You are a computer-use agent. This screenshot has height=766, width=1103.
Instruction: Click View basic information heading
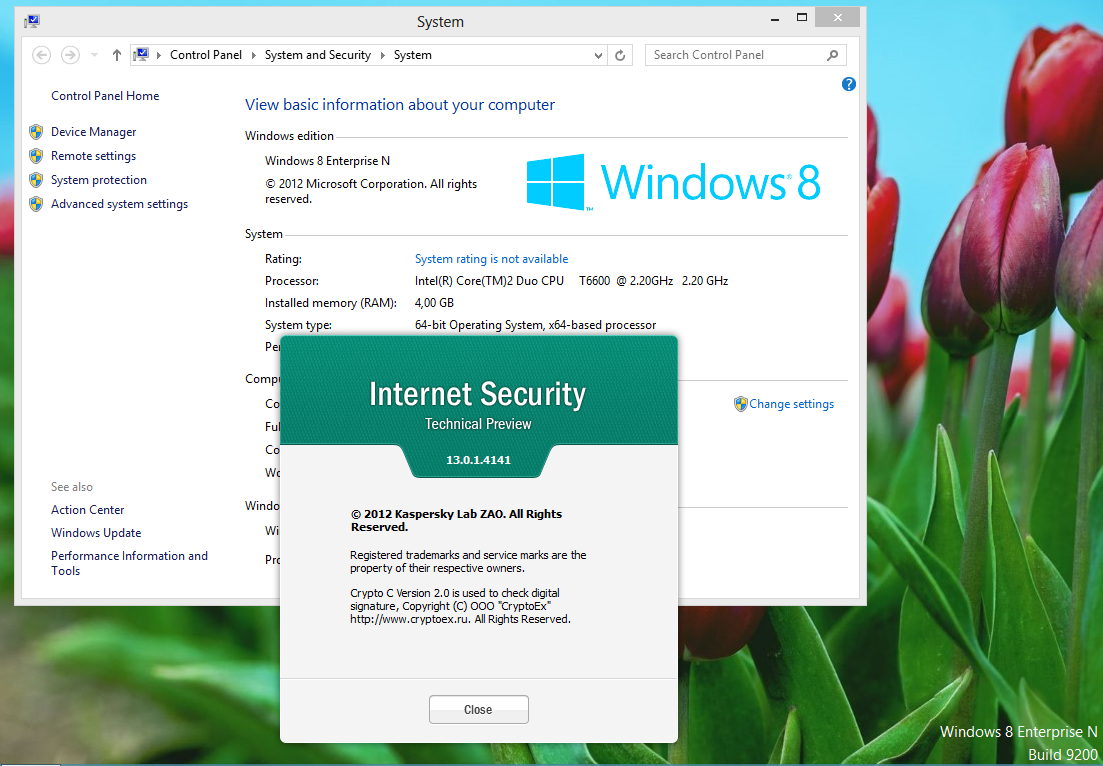coord(400,105)
